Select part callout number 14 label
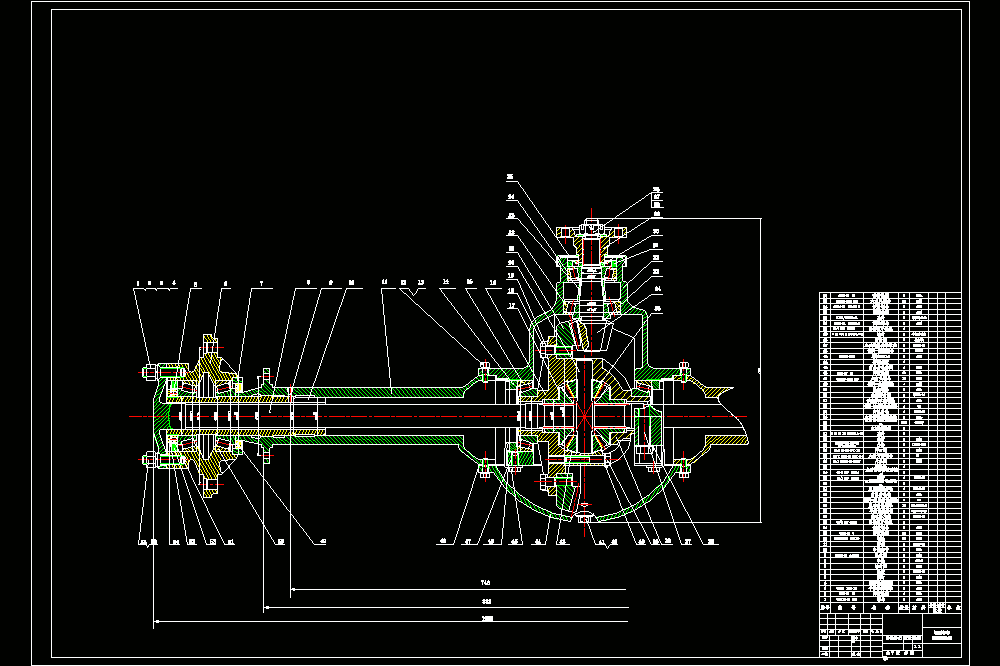Viewport: 1000px width, 666px height. coord(446,281)
